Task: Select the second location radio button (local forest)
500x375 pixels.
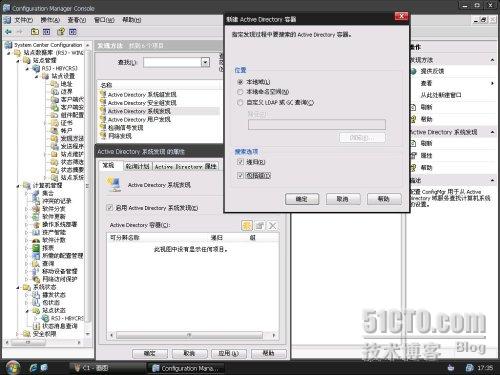Action: click(240, 91)
